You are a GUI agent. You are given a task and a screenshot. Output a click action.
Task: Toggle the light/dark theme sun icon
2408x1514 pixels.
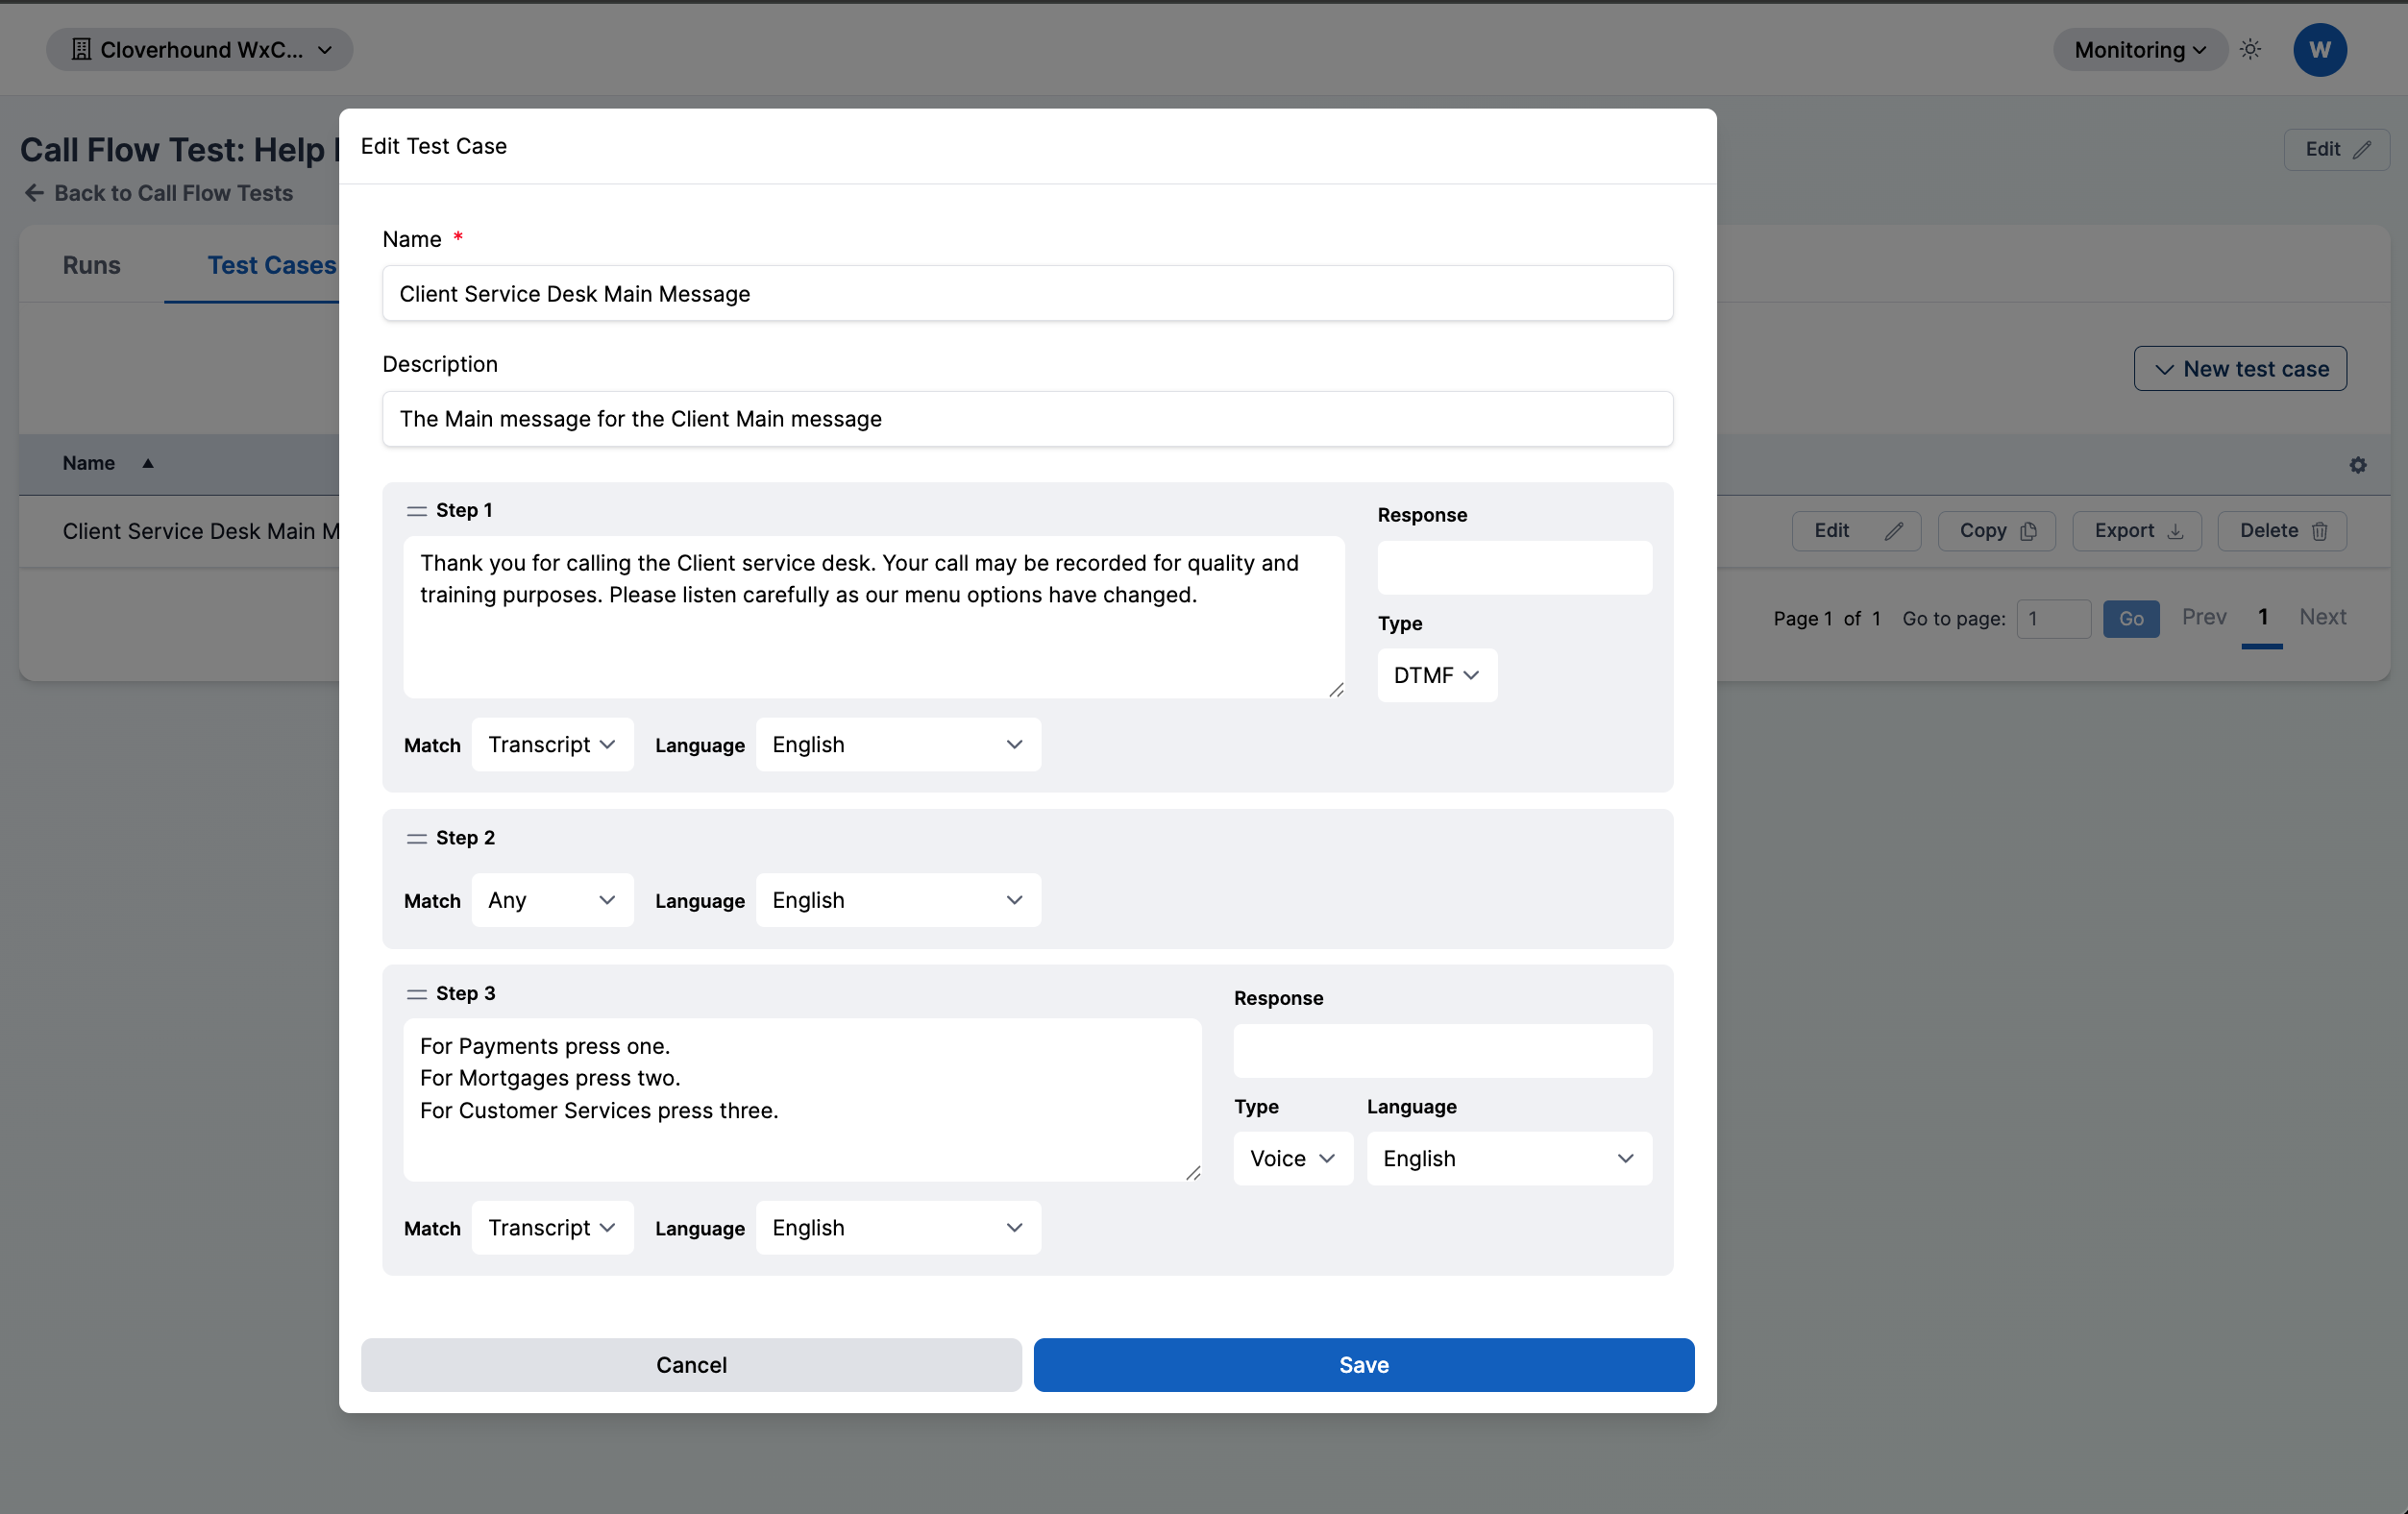click(2250, 49)
